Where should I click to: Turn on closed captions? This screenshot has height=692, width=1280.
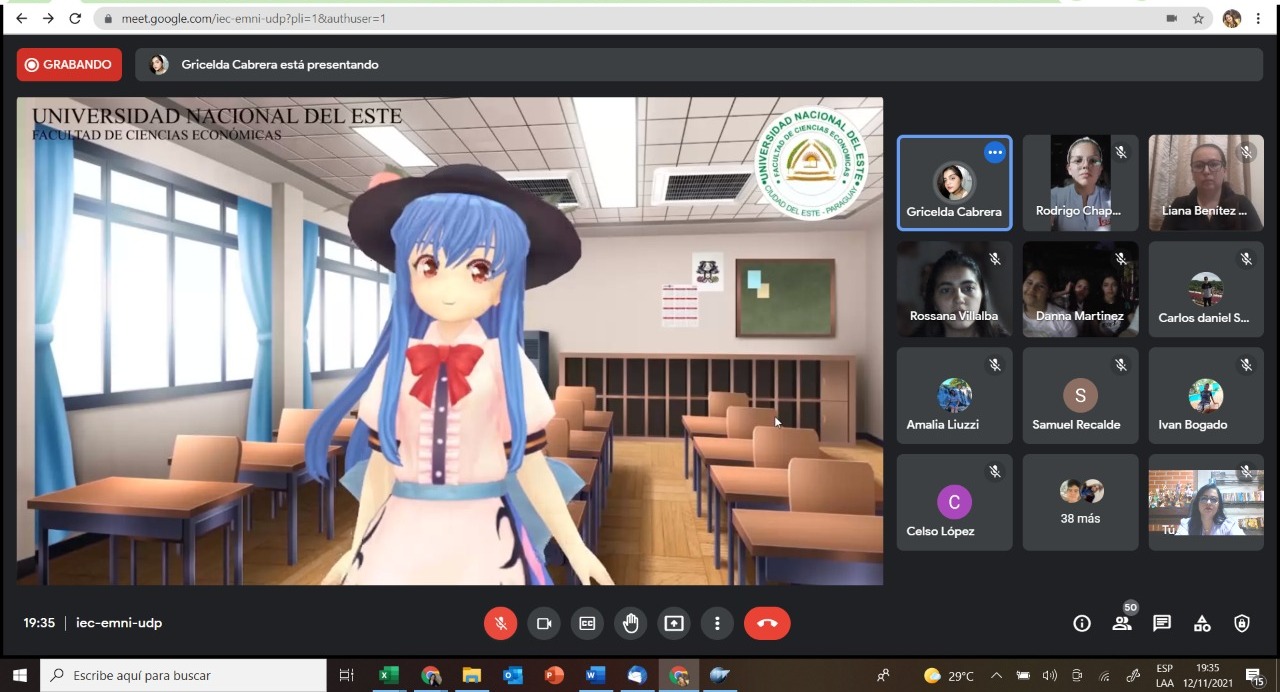click(x=587, y=623)
